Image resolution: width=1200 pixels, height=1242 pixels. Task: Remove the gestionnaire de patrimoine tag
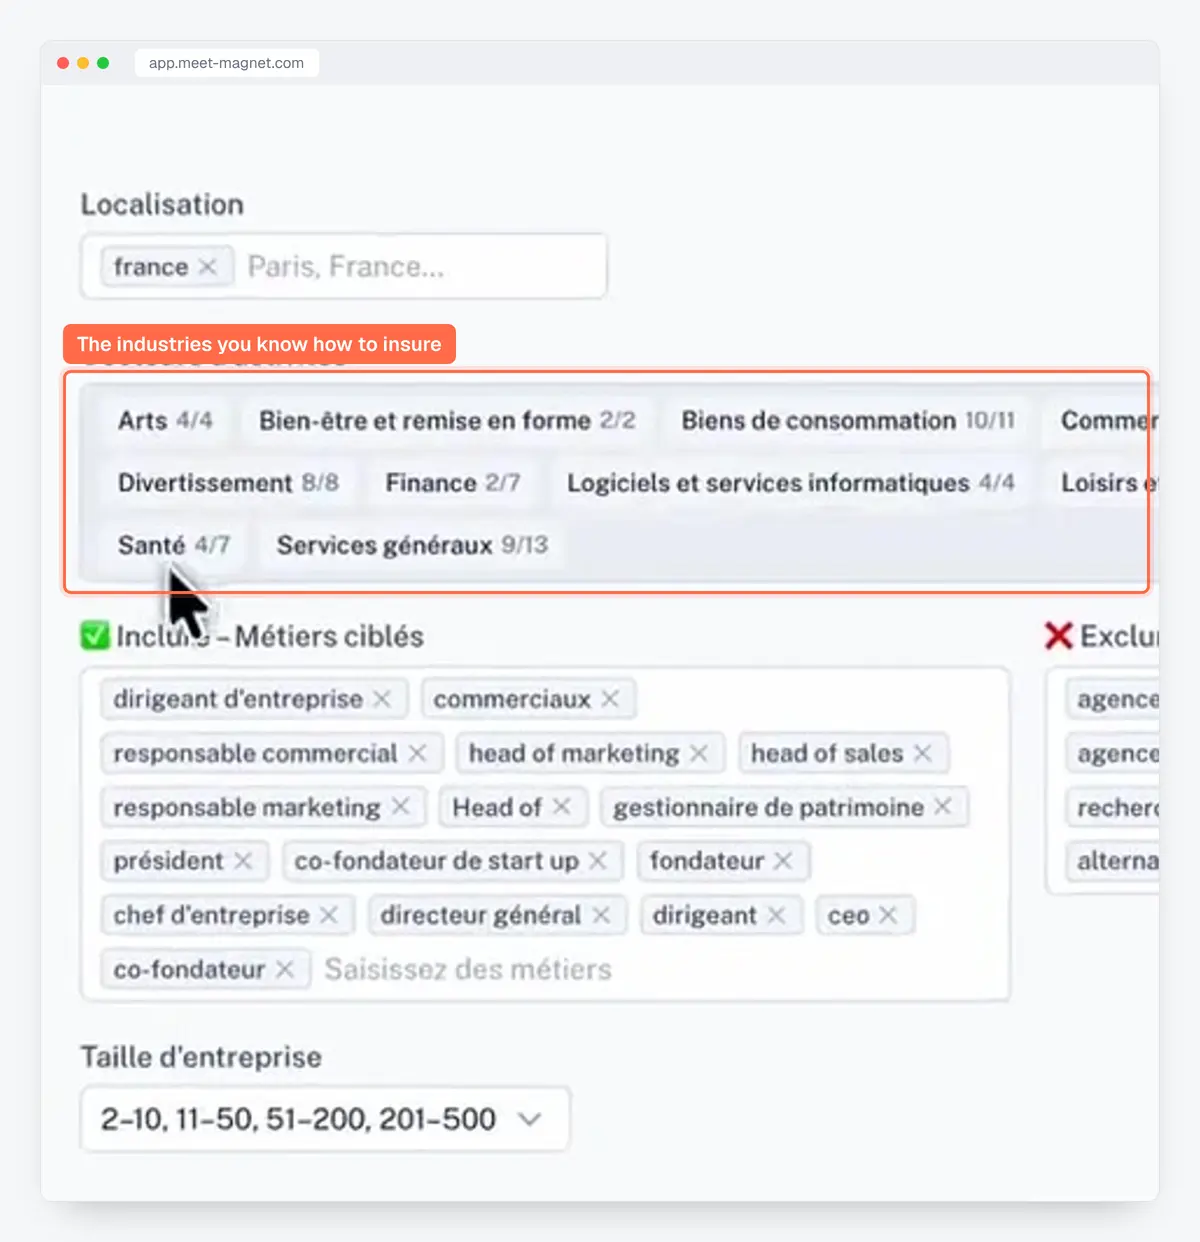coord(942,806)
